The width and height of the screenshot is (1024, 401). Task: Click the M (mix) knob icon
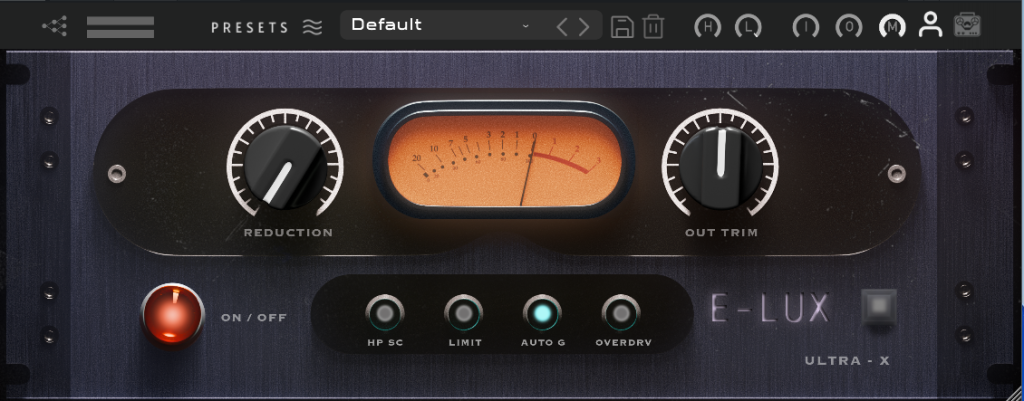point(892,26)
